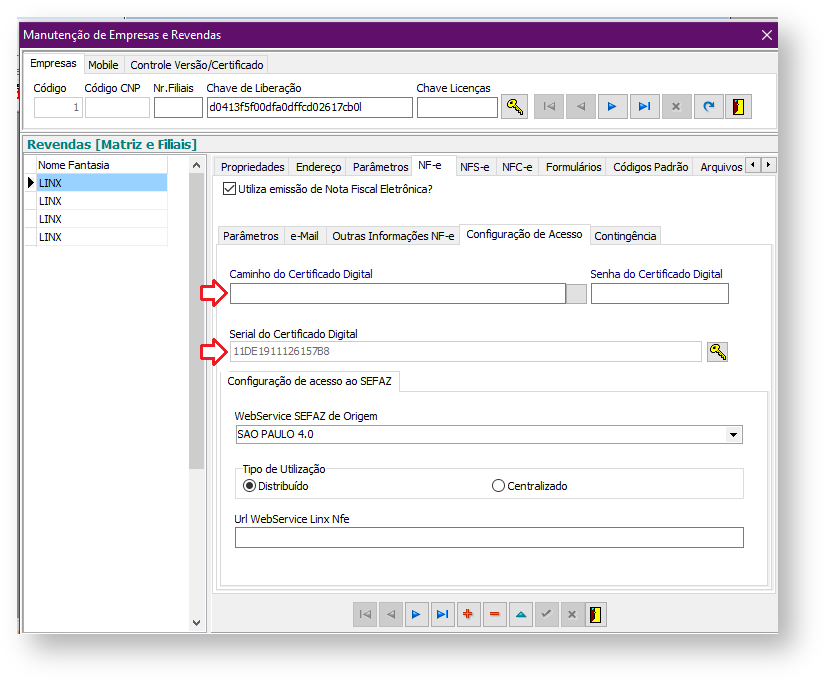Click the Chave de Liberação field
This screenshot has width=826, height=682.
click(x=309, y=107)
